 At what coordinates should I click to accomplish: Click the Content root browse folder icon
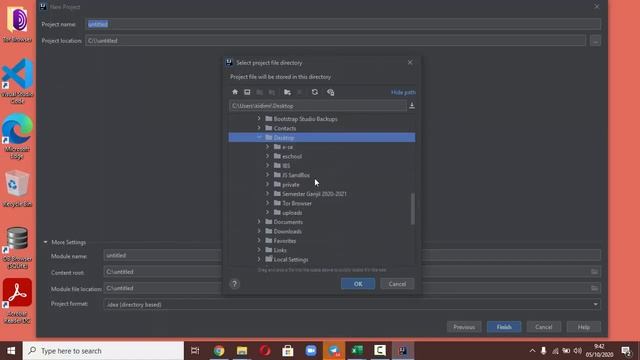coord(594,272)
